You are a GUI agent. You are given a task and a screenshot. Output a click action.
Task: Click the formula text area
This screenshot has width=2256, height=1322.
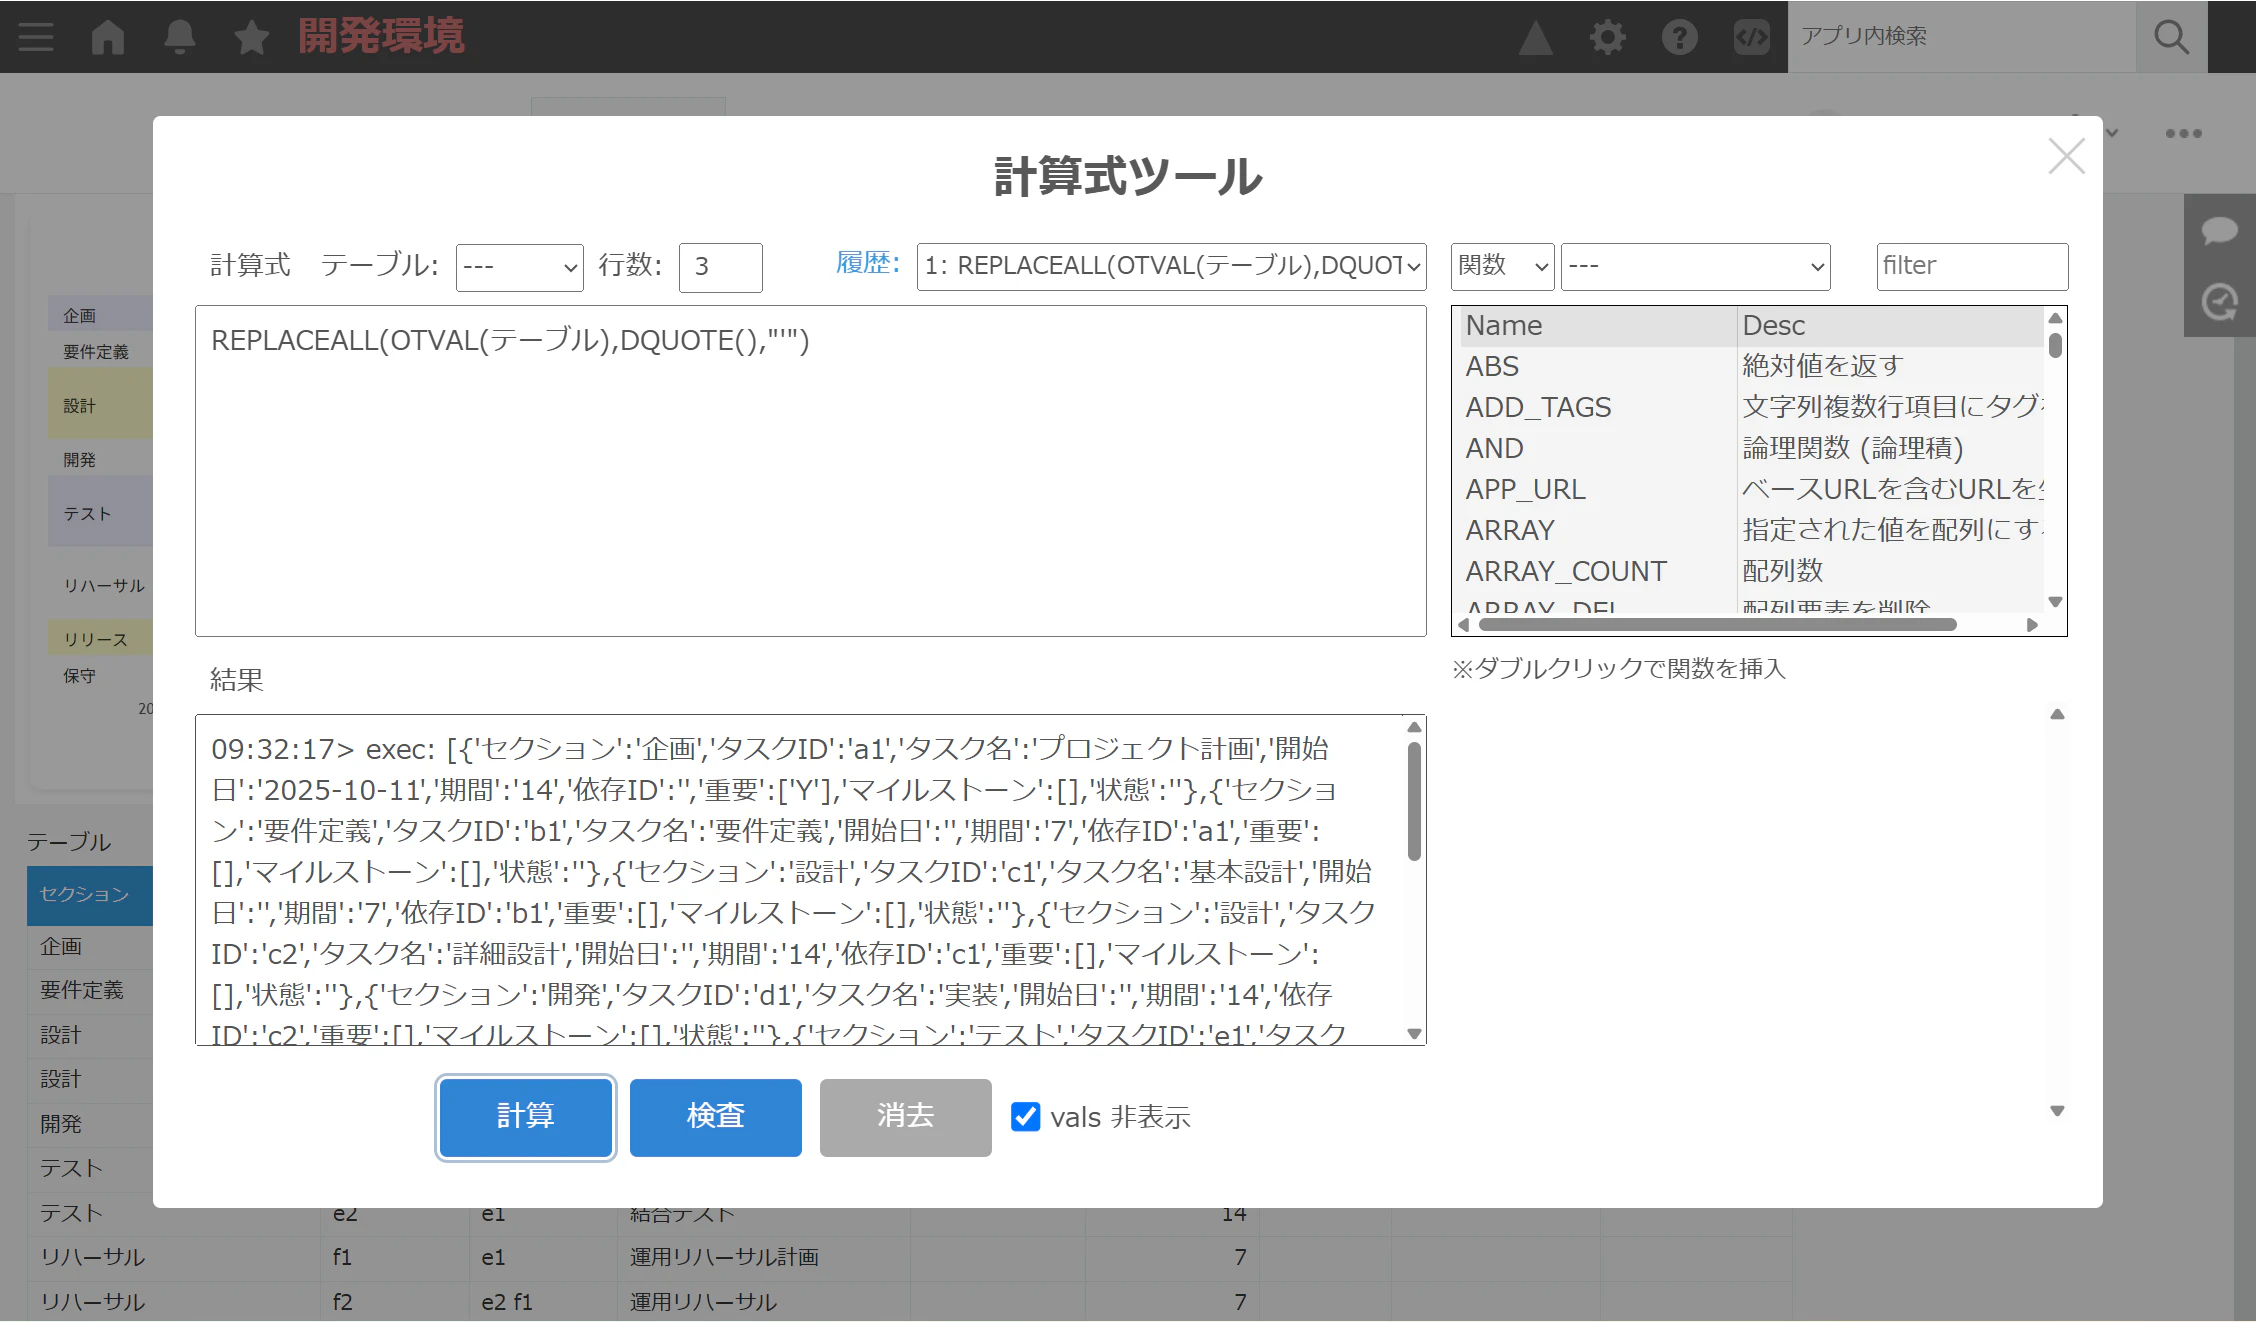pos(811,471)
